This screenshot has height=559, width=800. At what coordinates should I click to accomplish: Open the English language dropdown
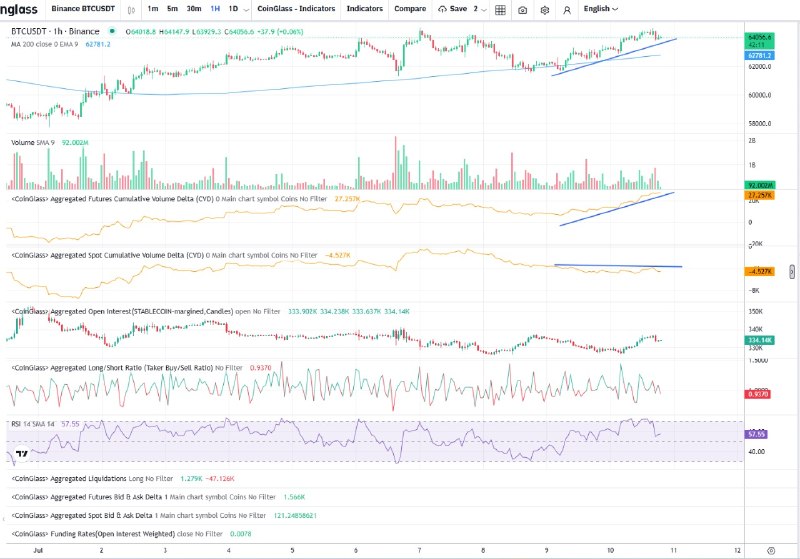[x=601, y=9]
